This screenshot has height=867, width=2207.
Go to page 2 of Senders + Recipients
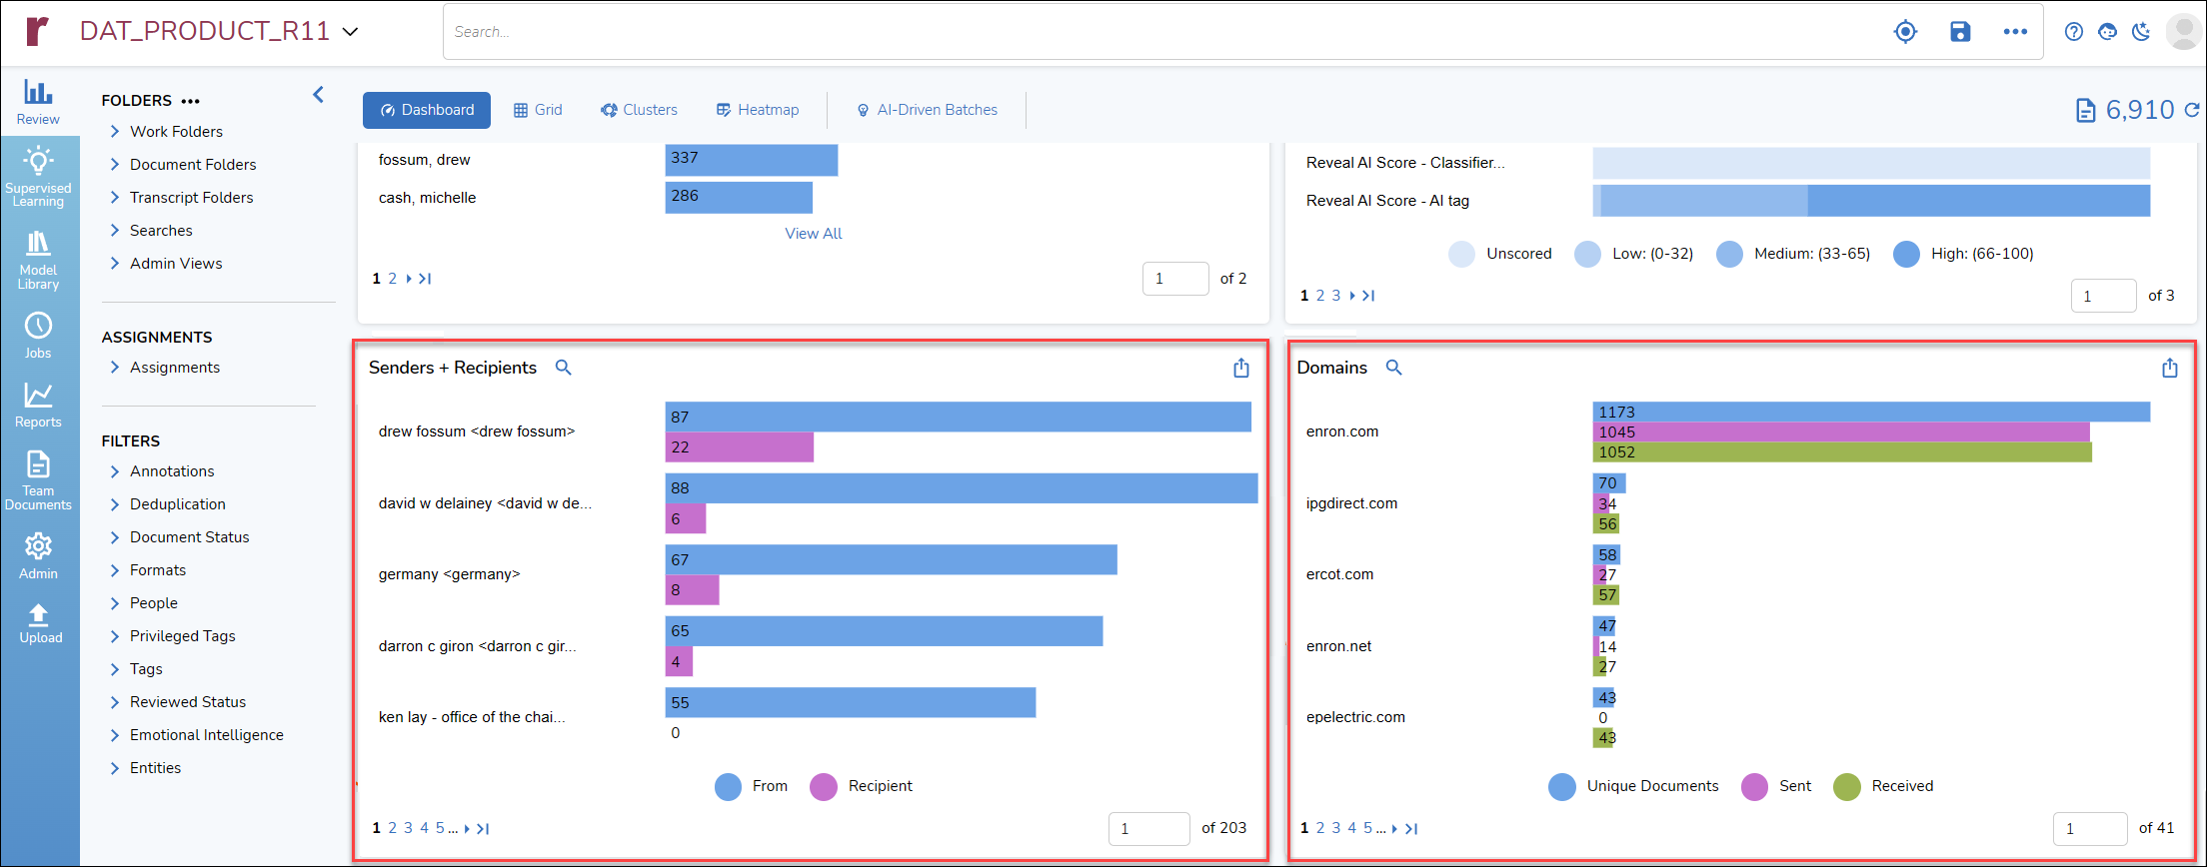(x=392, y=828)
